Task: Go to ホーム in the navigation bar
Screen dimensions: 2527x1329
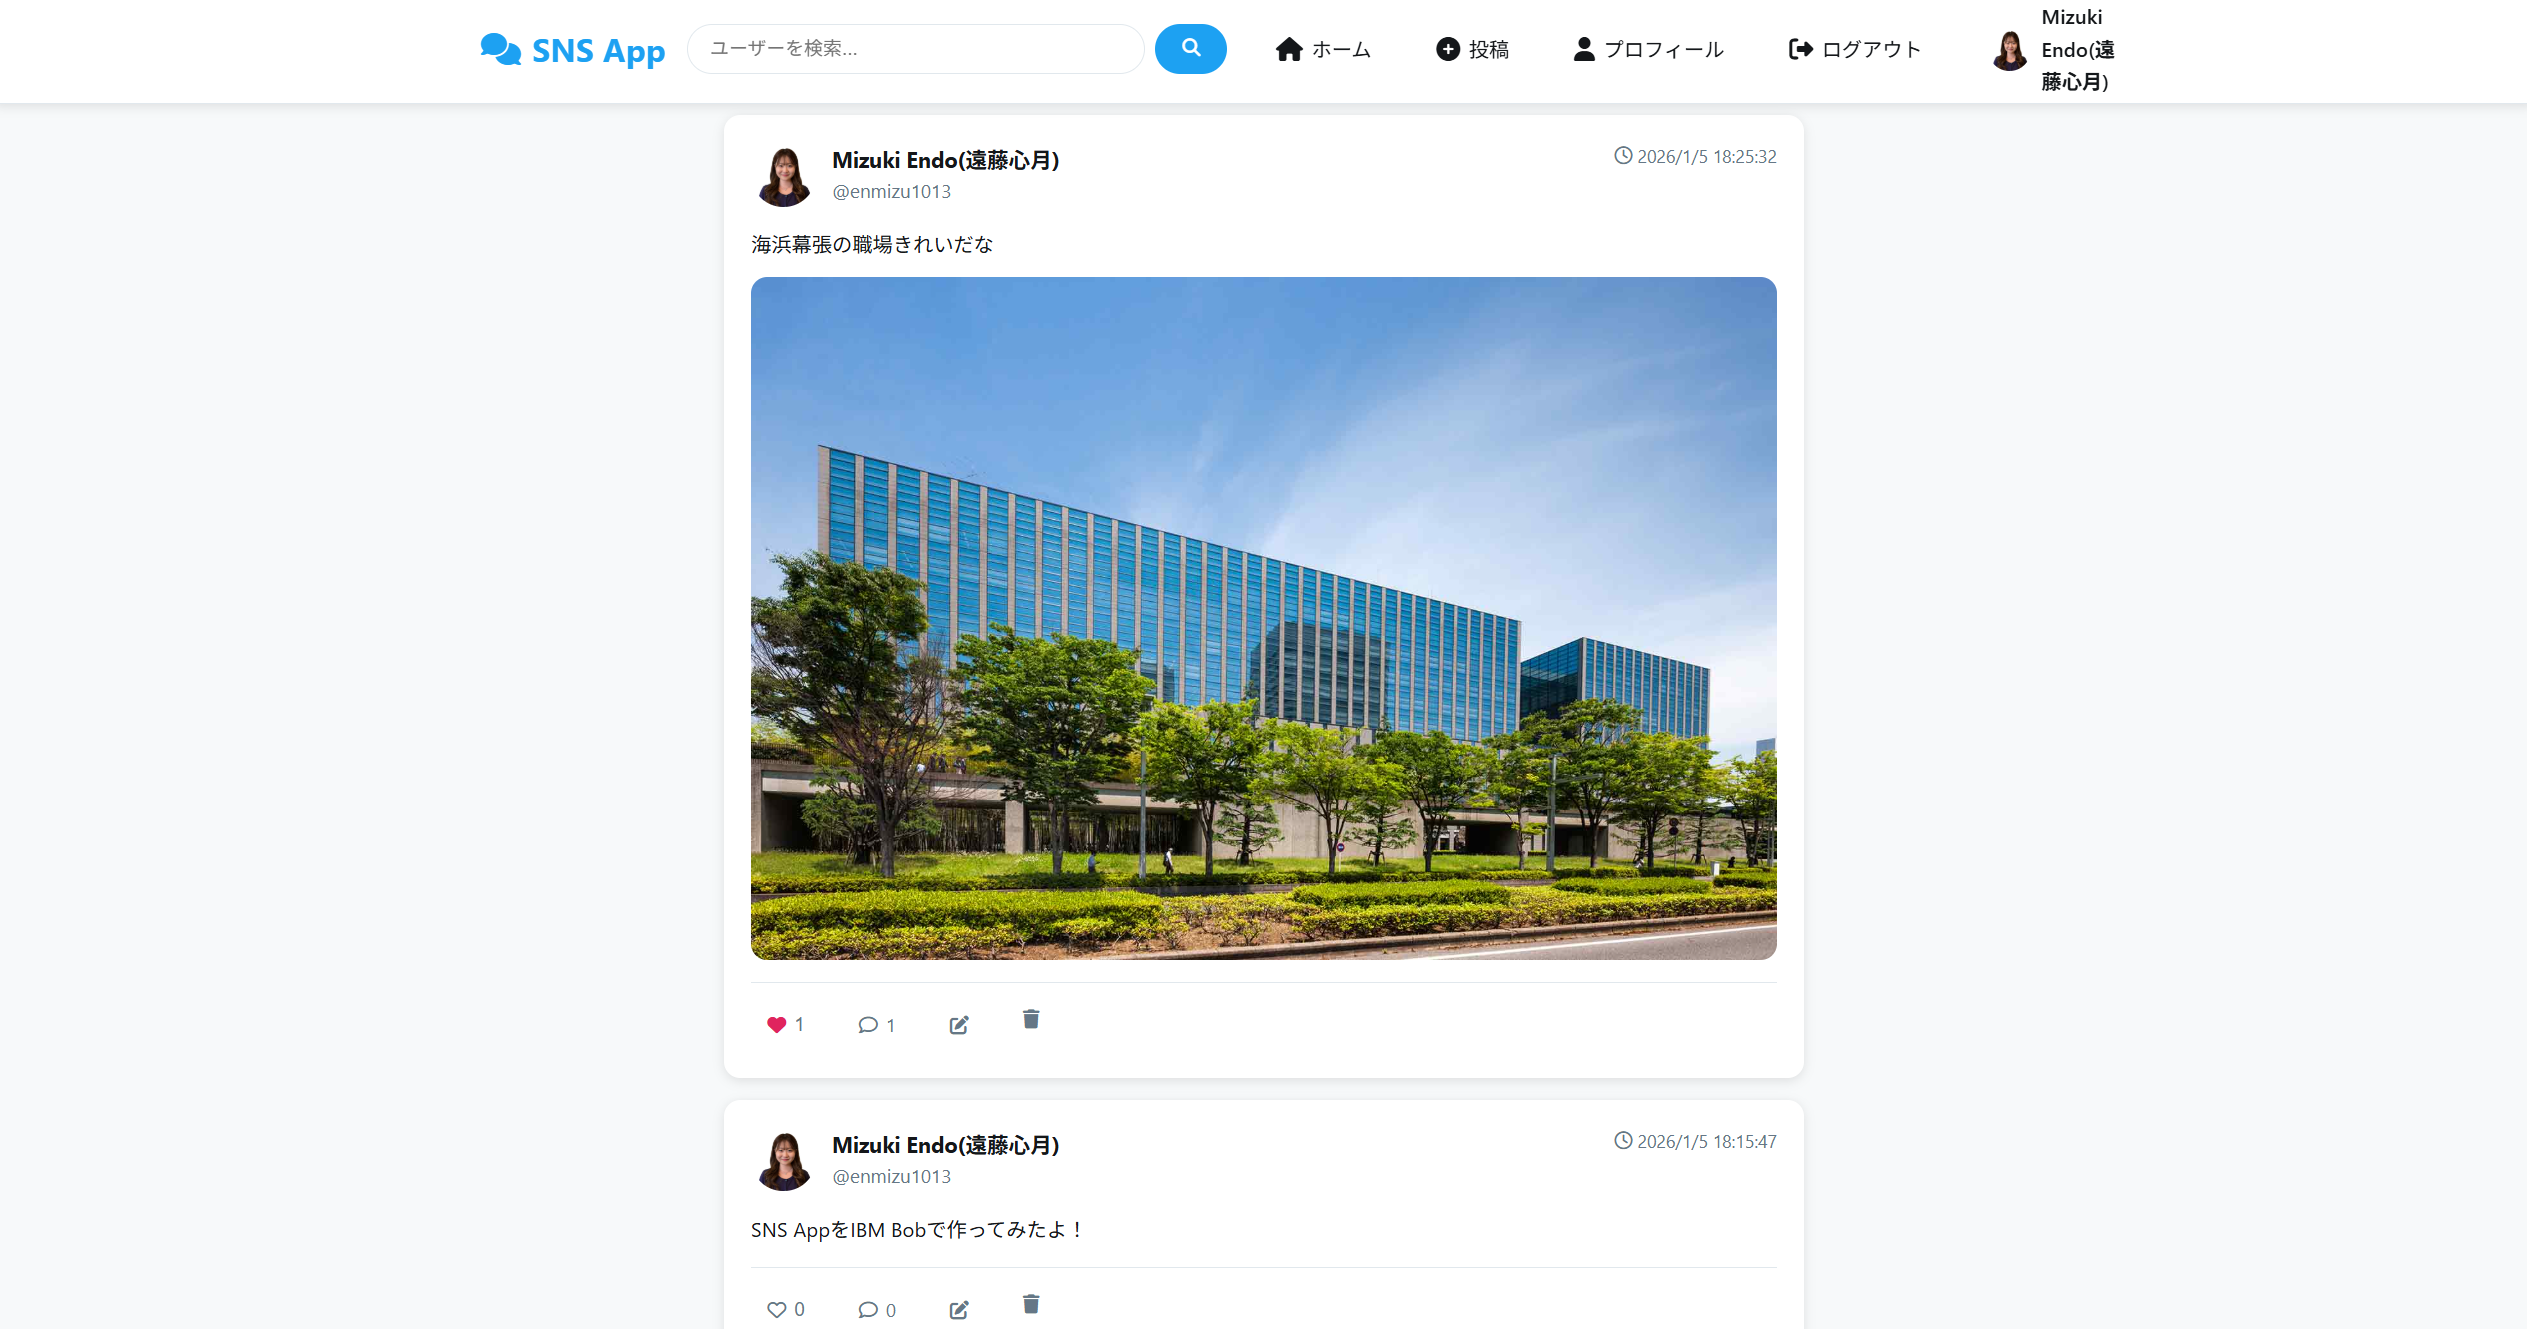Action: point(1322,49)
